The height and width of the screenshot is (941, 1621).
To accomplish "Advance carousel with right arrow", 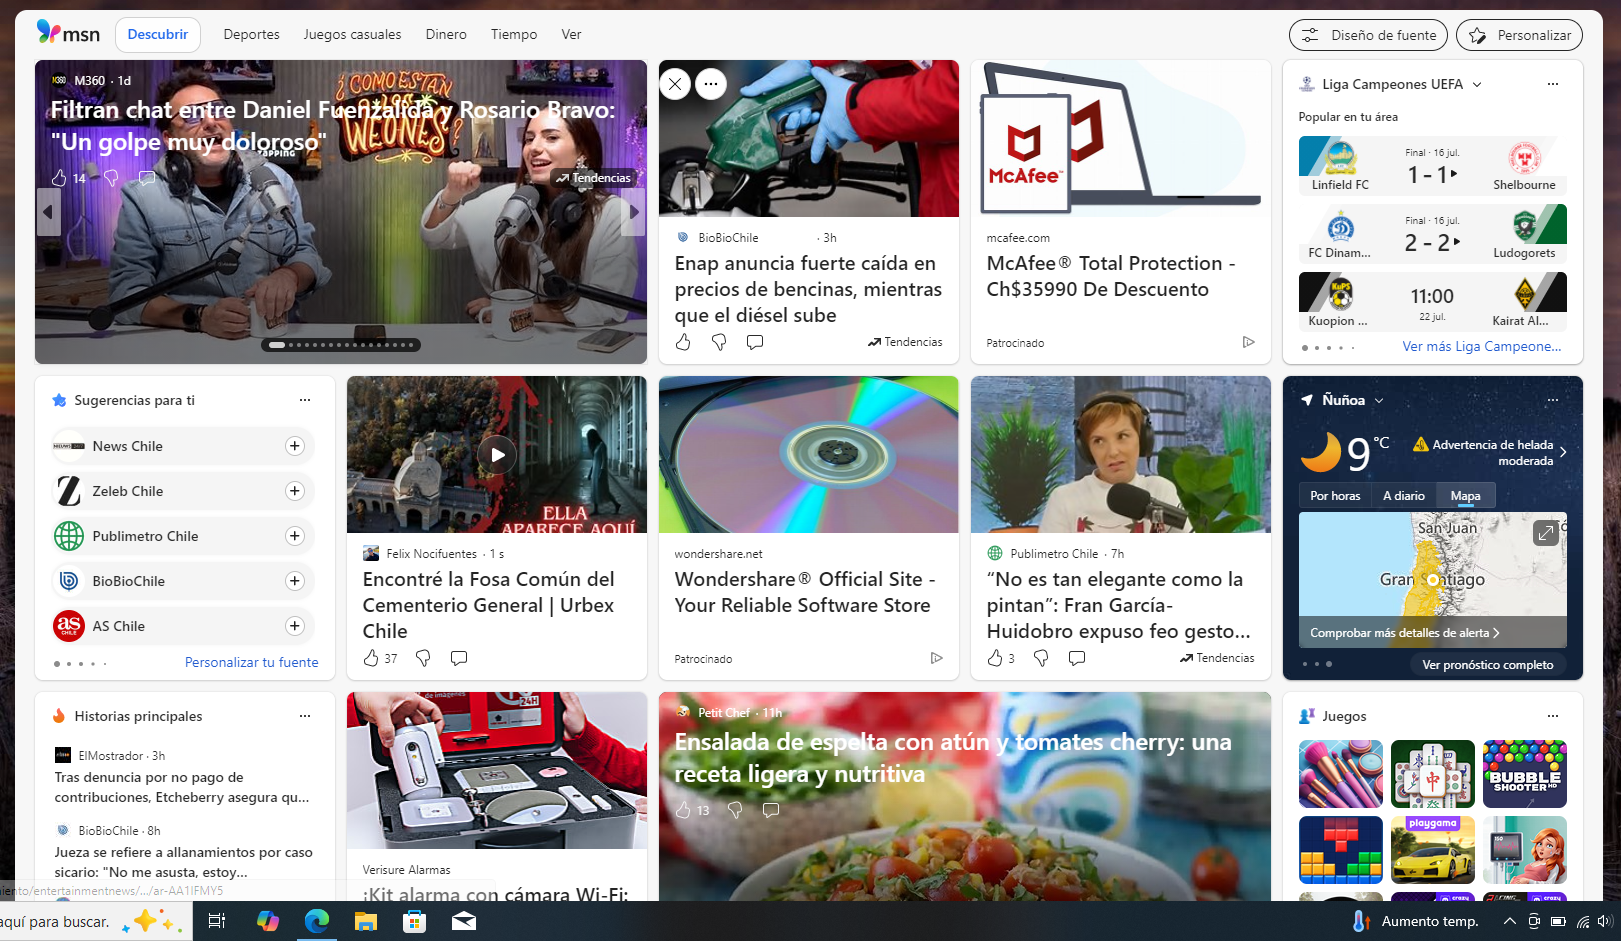I will point(633,212).
